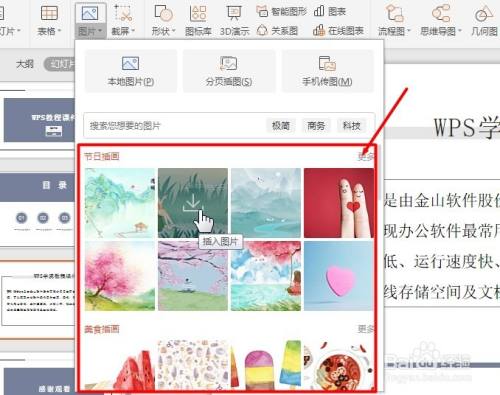
Task: Switch to the 大纲 outline tab
Action: pyautogui.click(x=25, y=64)
